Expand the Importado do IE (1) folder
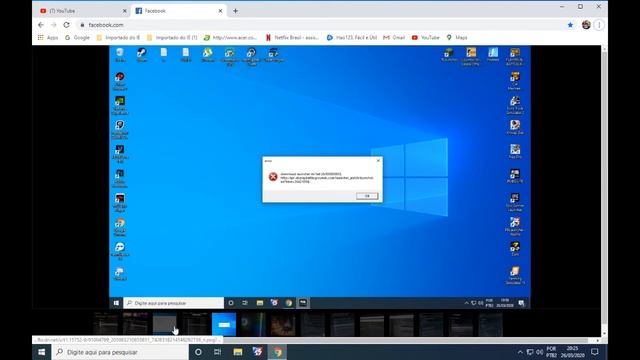The height and width of the screenshot is (360, 640). [x=172, y=38]
